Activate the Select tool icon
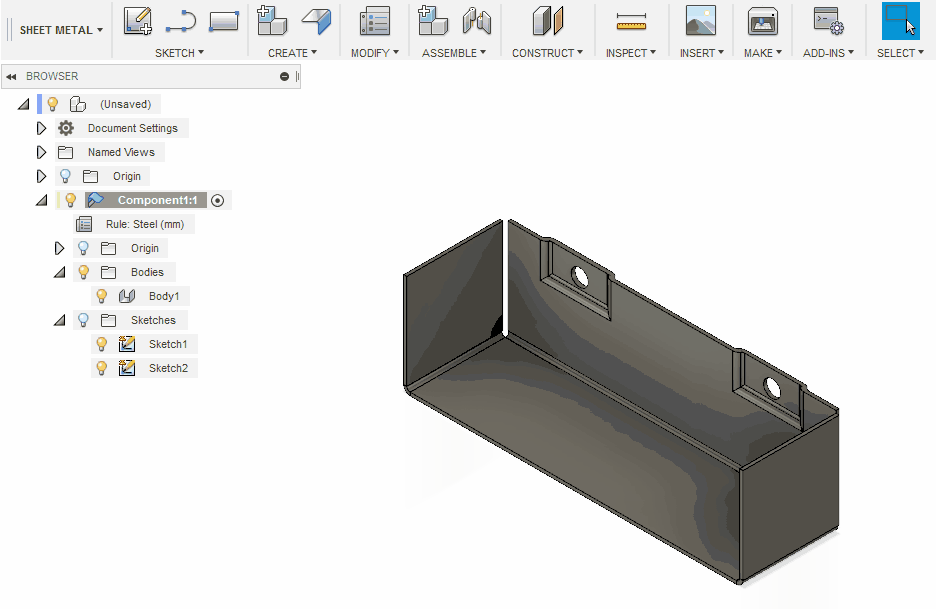This screenshot has width=936, height=609. click(x=900, y=21)
